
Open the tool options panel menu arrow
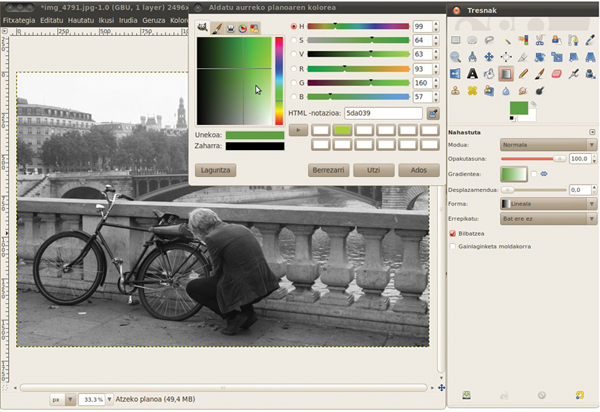point(592,132)
